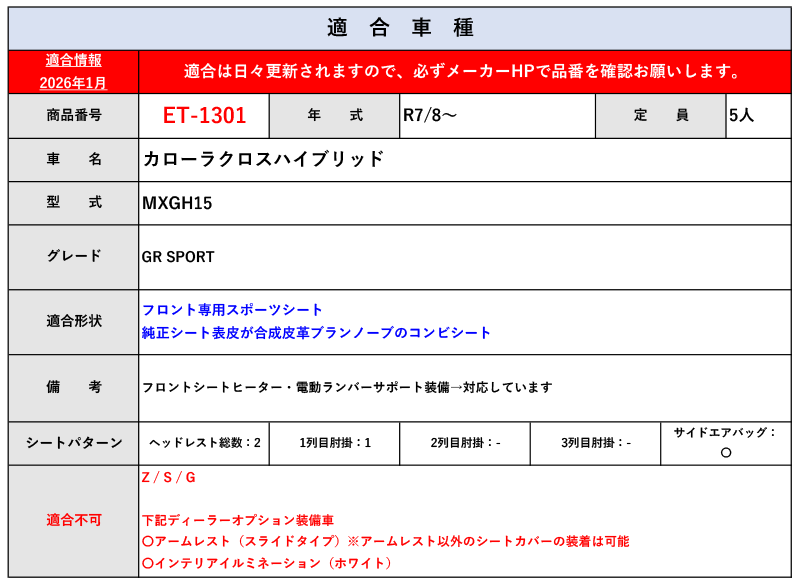This screenshot has height=585, width=800.
Task: Select the product number ET-1301
Action: pos(204,115)
